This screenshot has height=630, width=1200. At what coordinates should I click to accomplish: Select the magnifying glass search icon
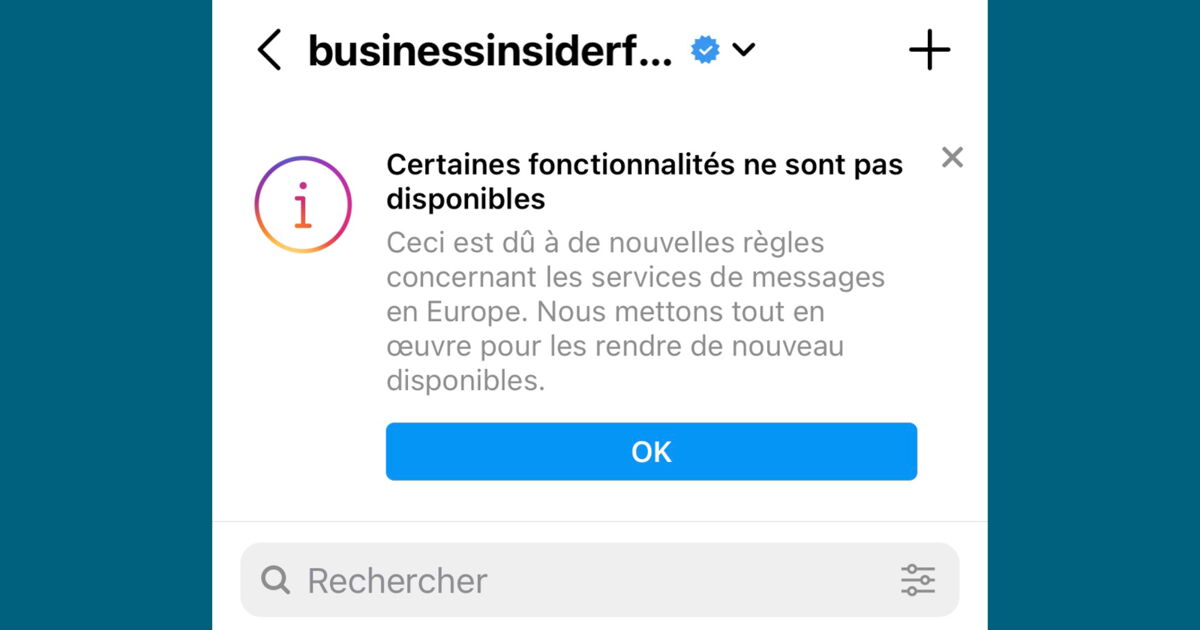(277, 580)
